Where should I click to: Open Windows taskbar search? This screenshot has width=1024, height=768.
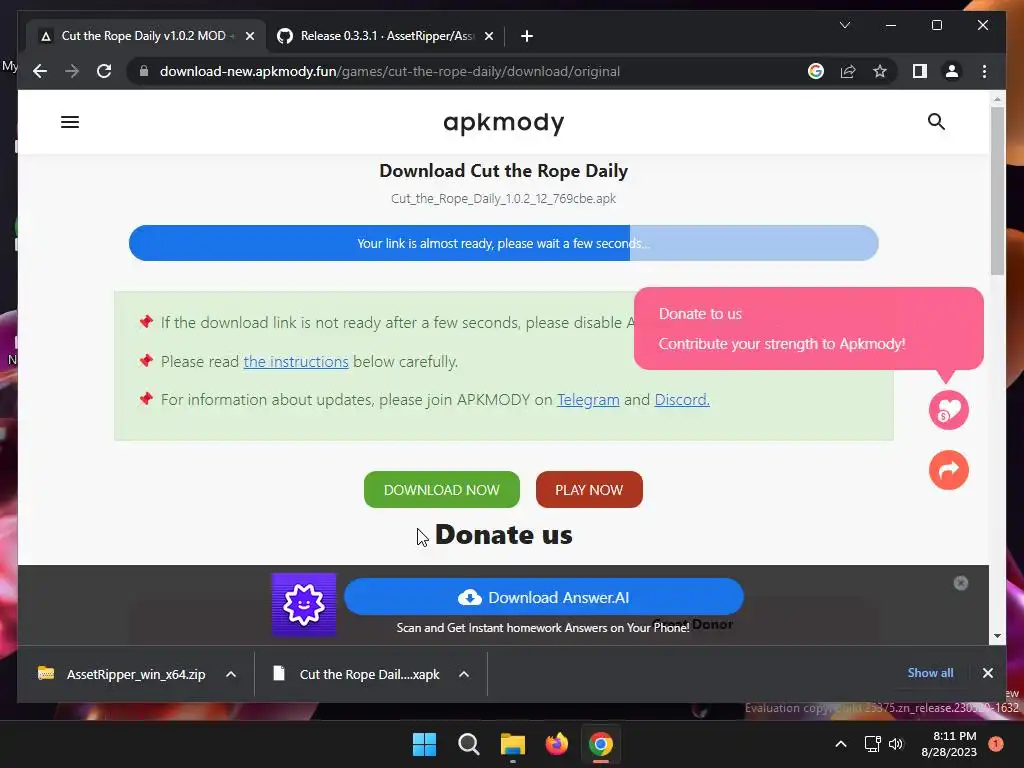tap(468, 744)
